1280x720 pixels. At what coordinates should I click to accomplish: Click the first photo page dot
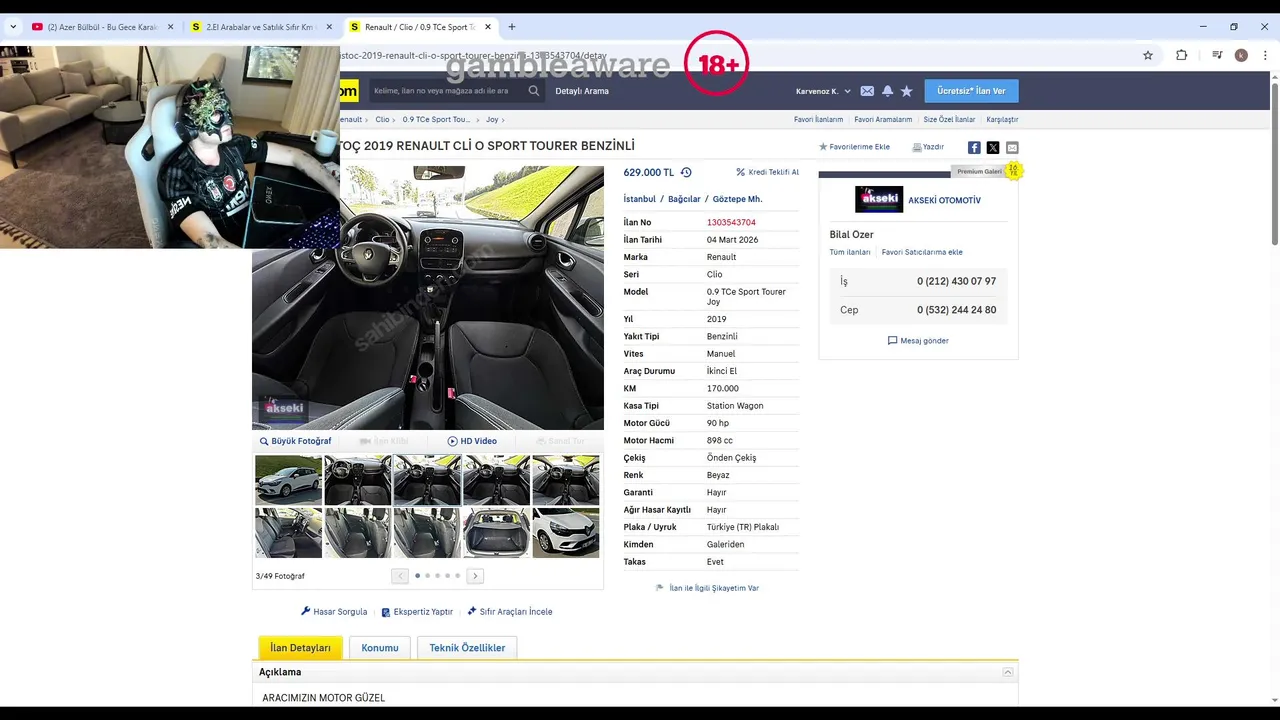tap(417, 576)
